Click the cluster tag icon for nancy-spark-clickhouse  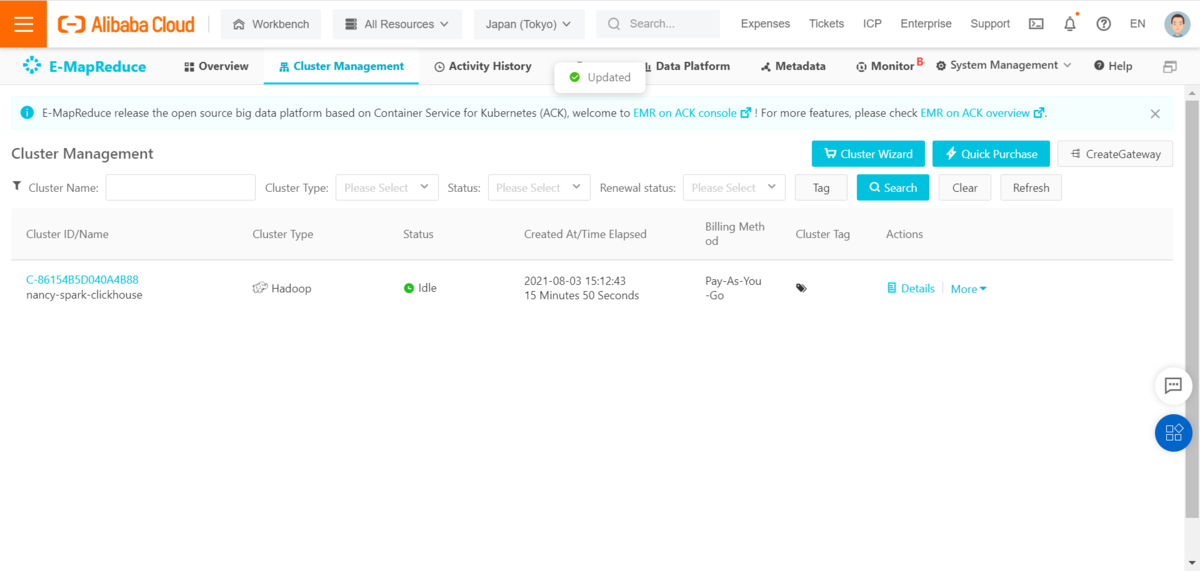click(x=801, y=288)
